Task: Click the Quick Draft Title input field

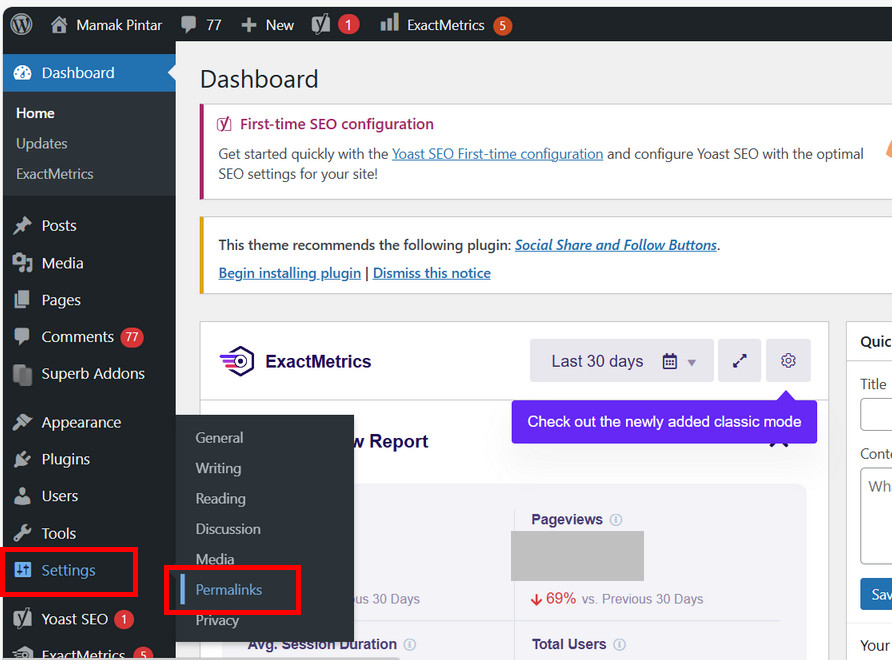Action: click(x=876, y=414)
